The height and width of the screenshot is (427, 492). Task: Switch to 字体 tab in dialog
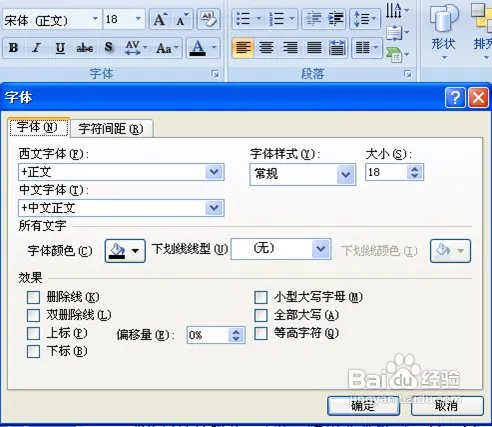pyautogui.click(x=39, y=127)
